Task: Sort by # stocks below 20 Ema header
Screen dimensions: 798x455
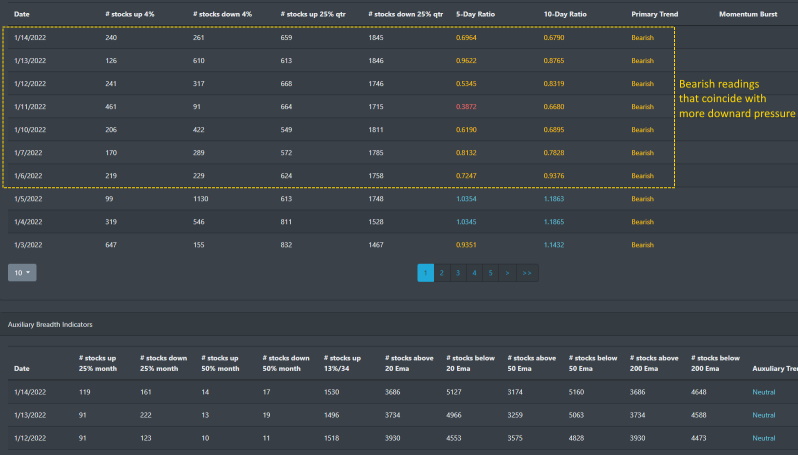Action: (470, 363)
